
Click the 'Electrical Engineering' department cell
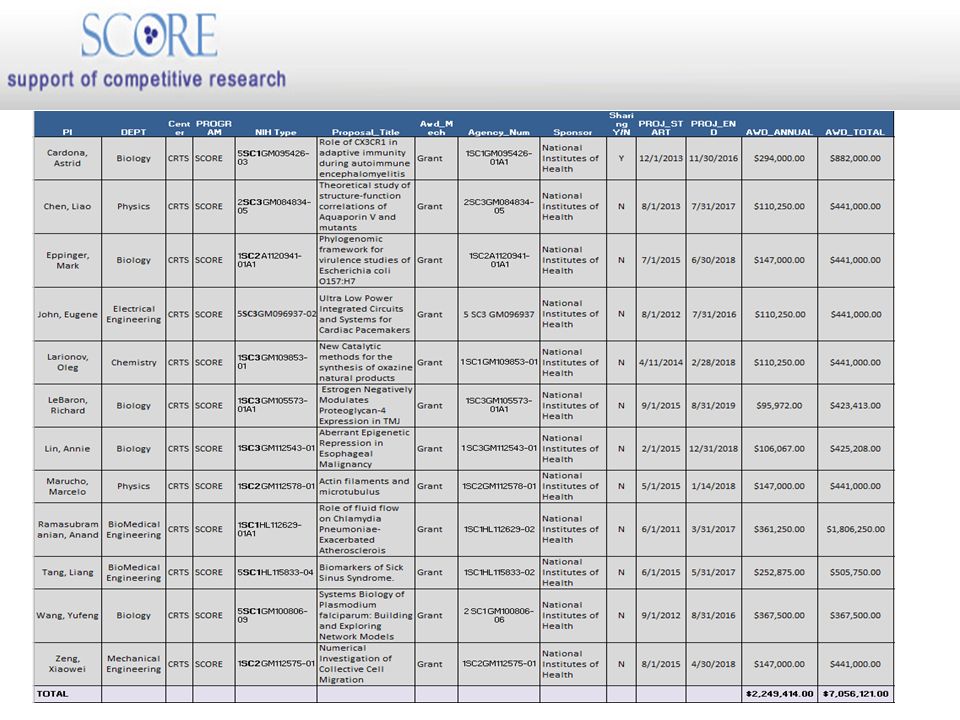(133, 314)
